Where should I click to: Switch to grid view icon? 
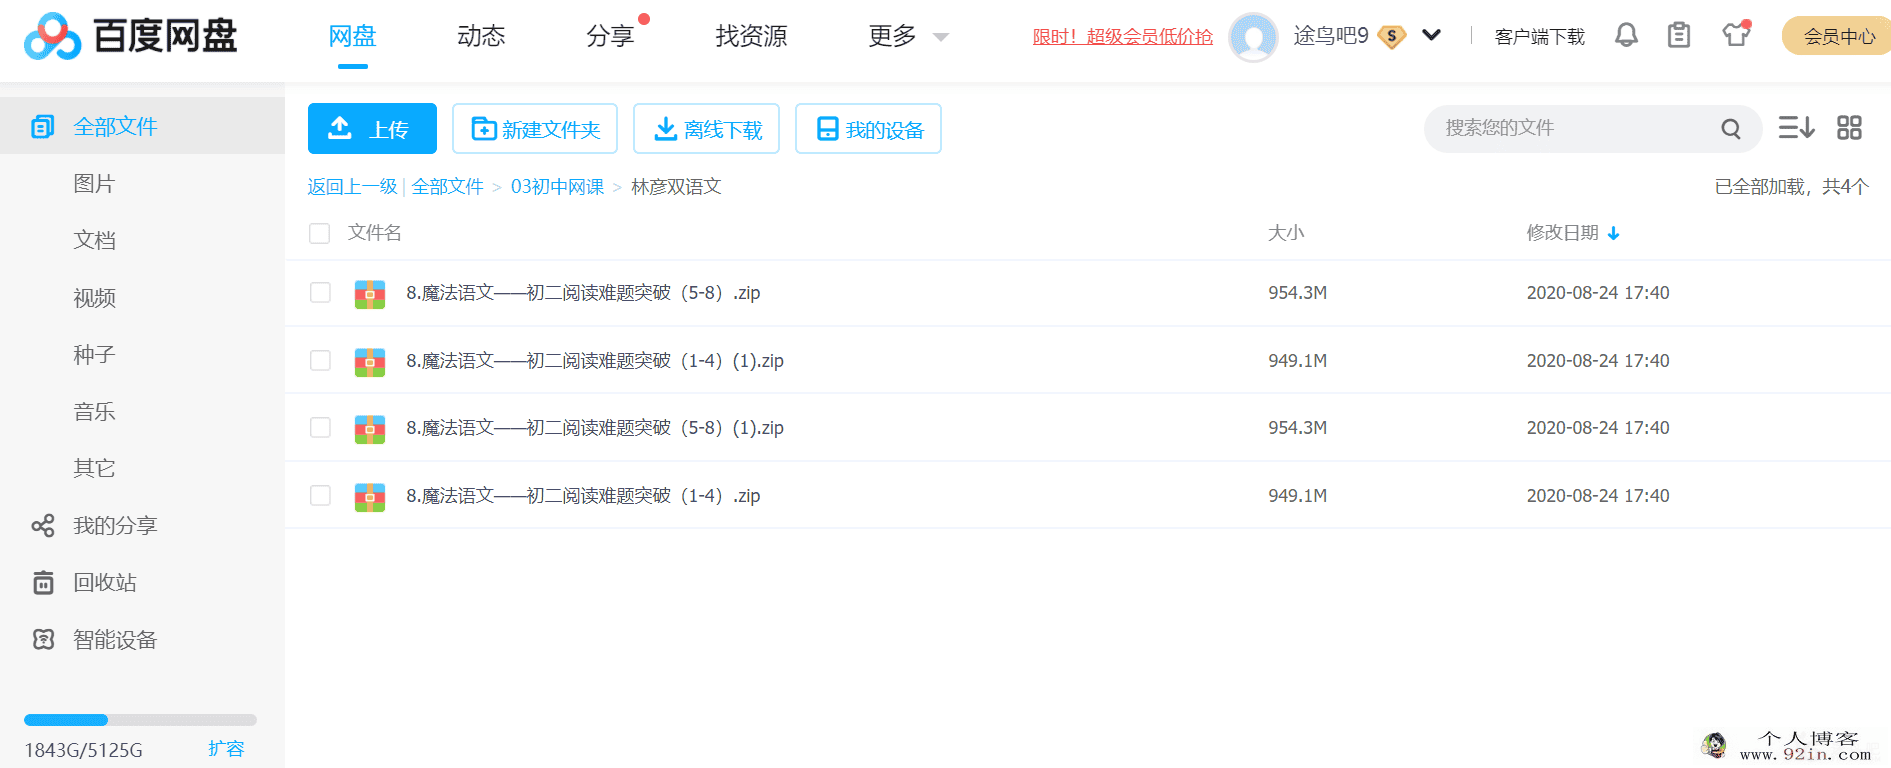click(x=1849, y=127)
